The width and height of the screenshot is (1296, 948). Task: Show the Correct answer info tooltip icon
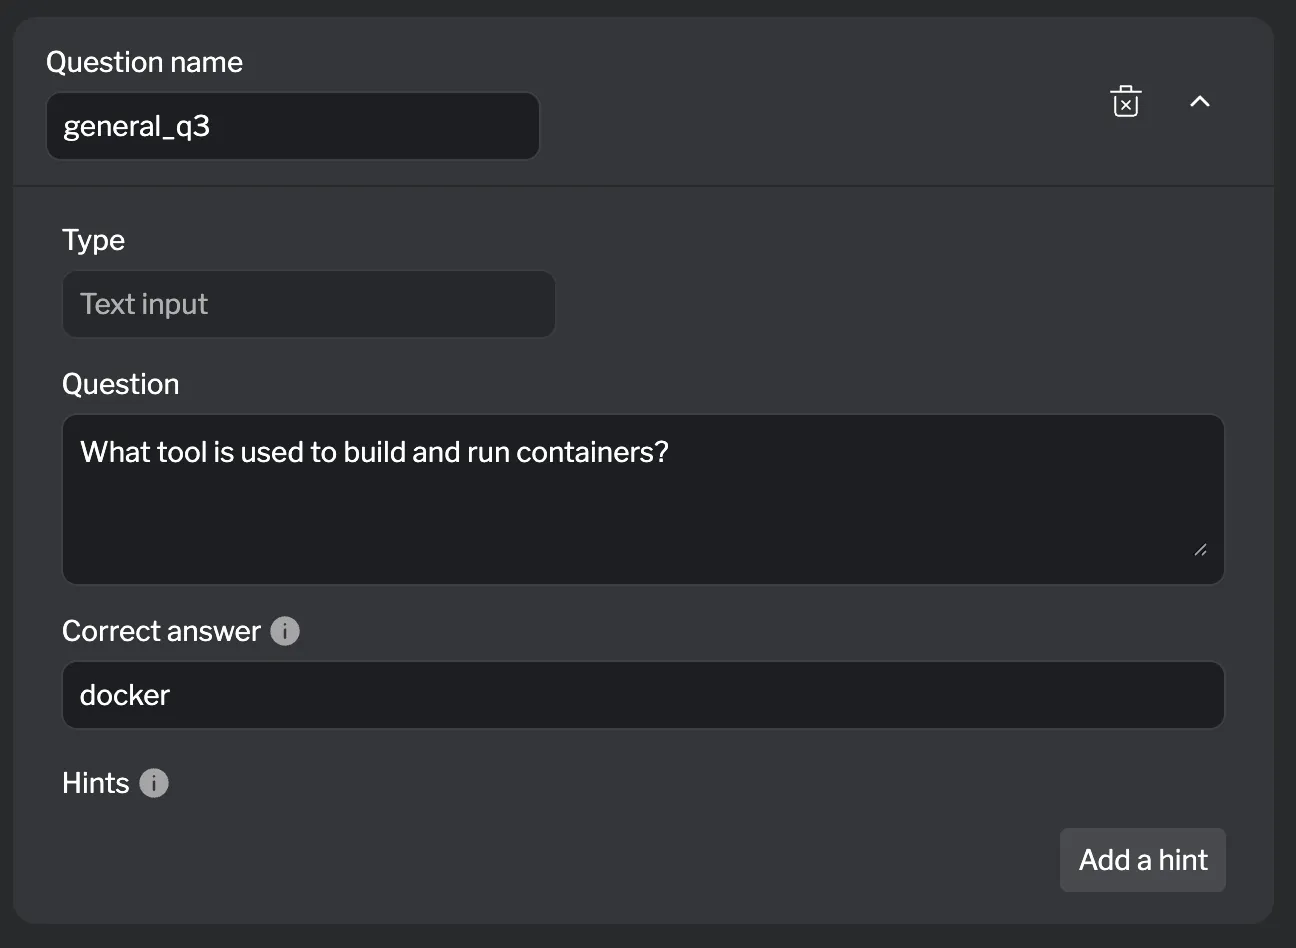[x=285, y=632]
